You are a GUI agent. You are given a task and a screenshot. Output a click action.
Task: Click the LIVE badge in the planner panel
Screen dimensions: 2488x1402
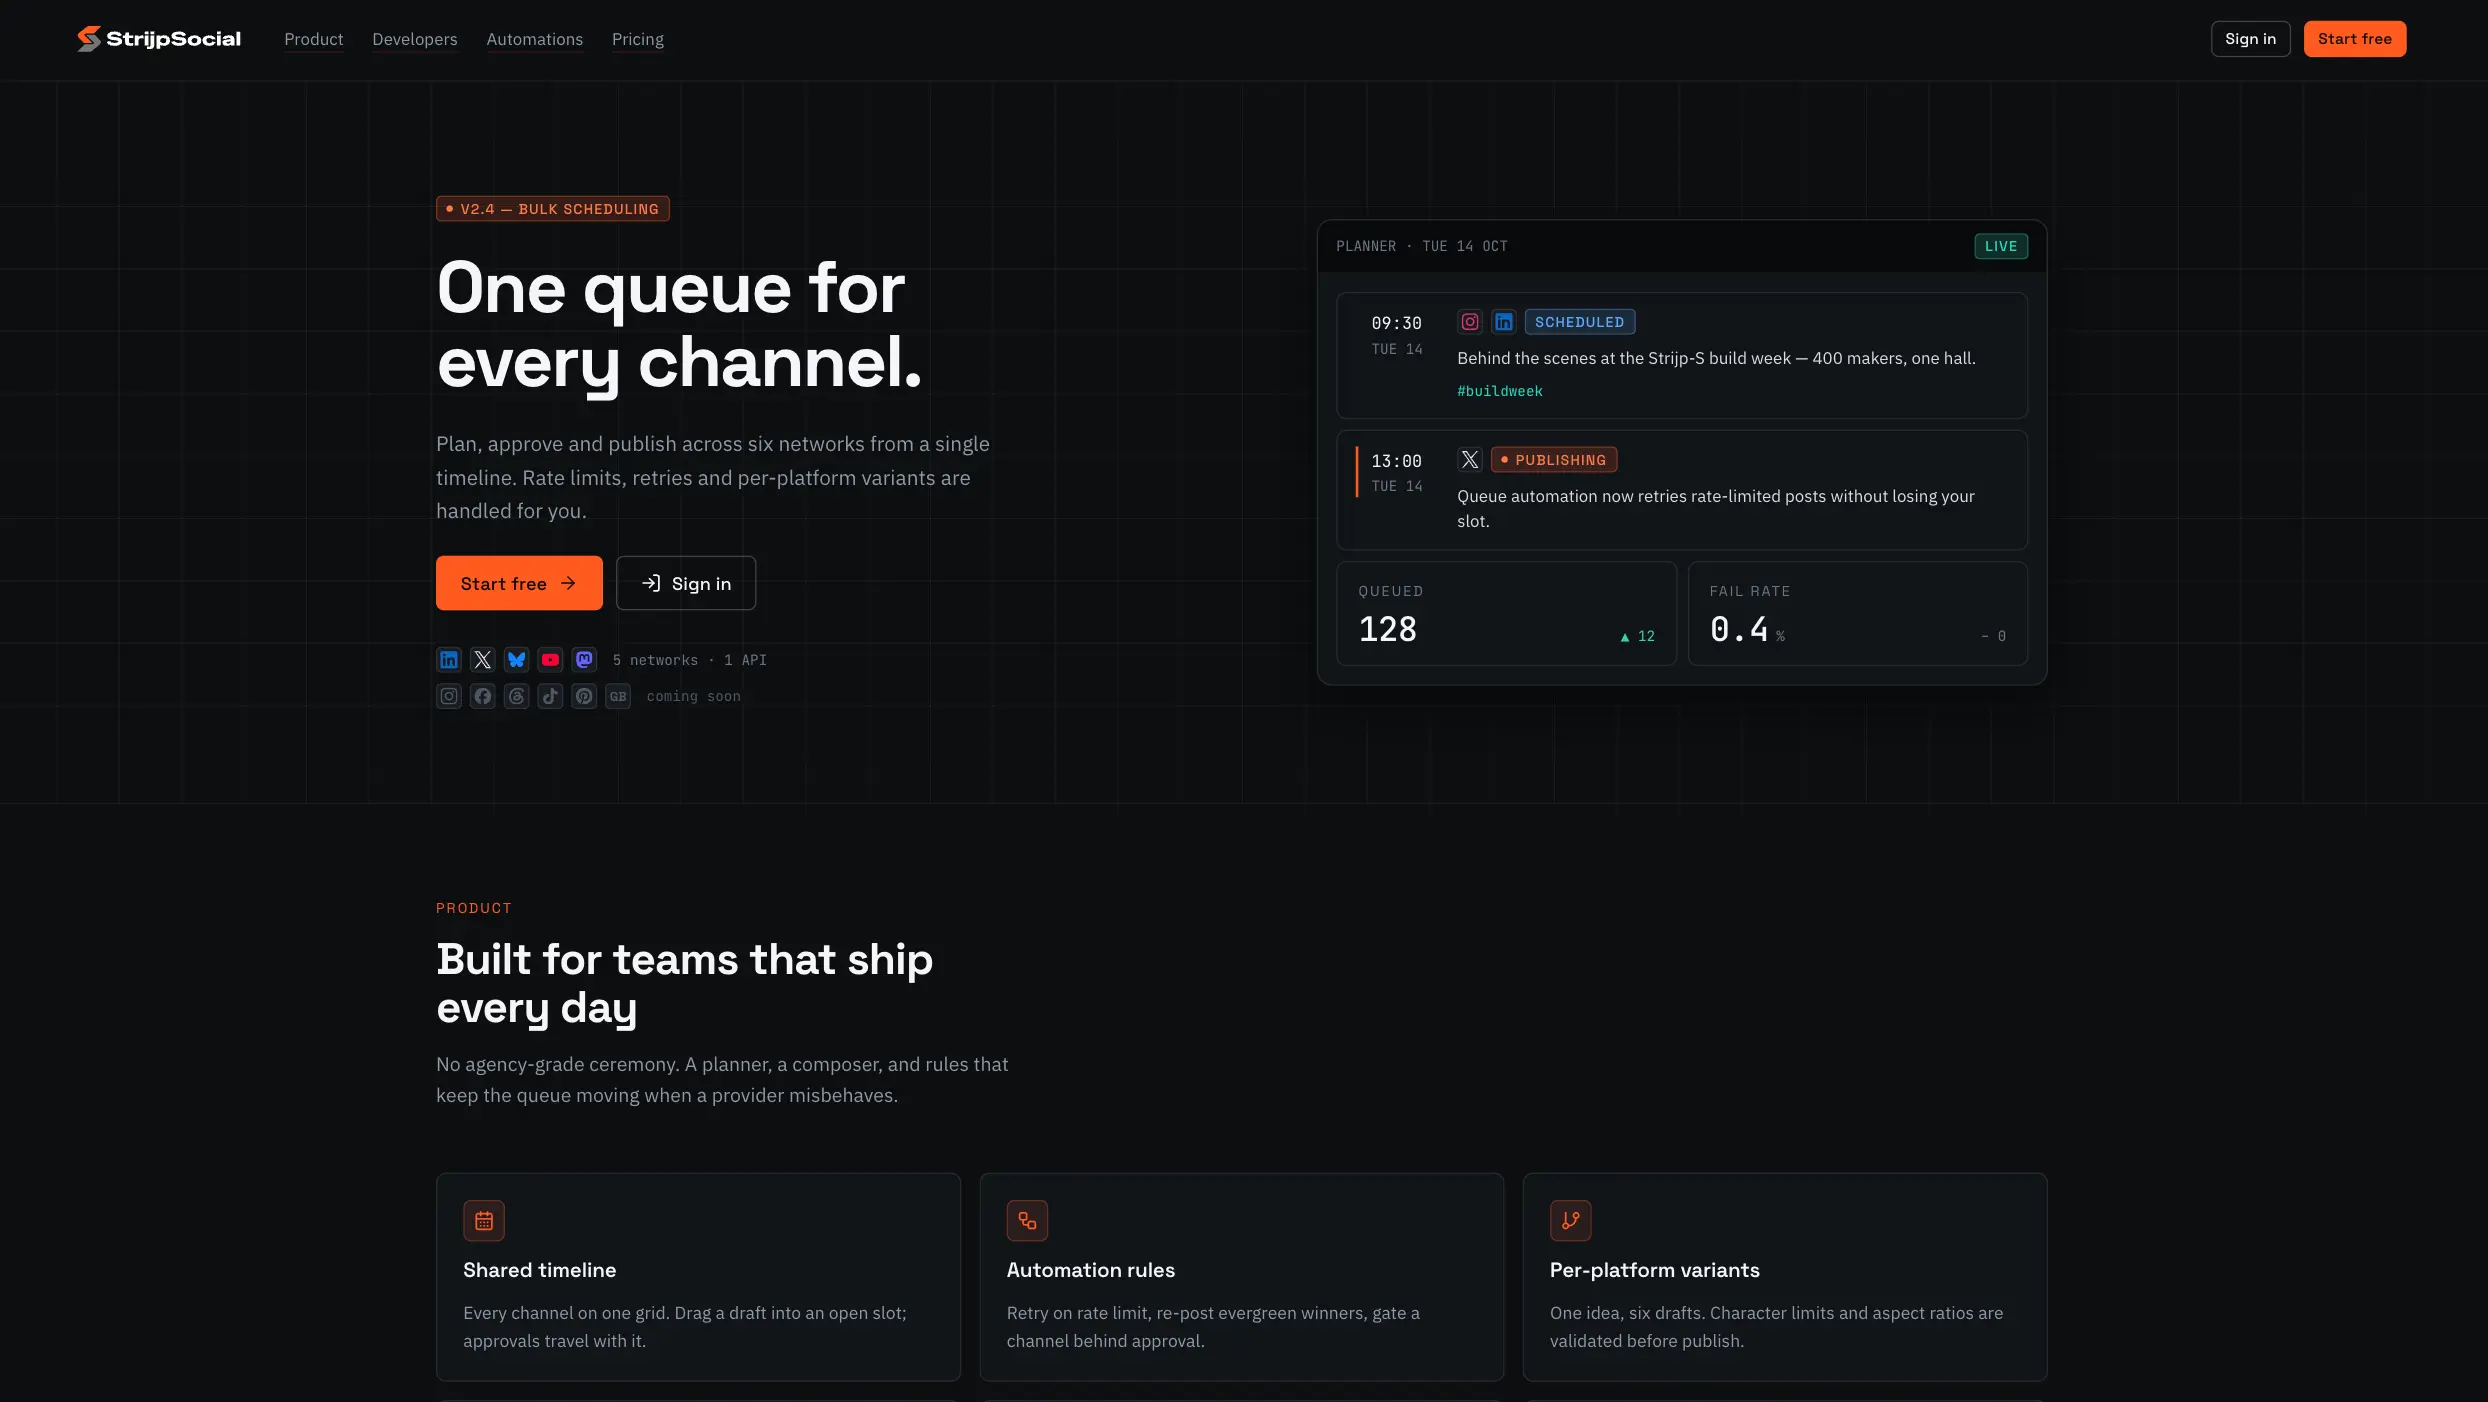(x=2001, y=246)
